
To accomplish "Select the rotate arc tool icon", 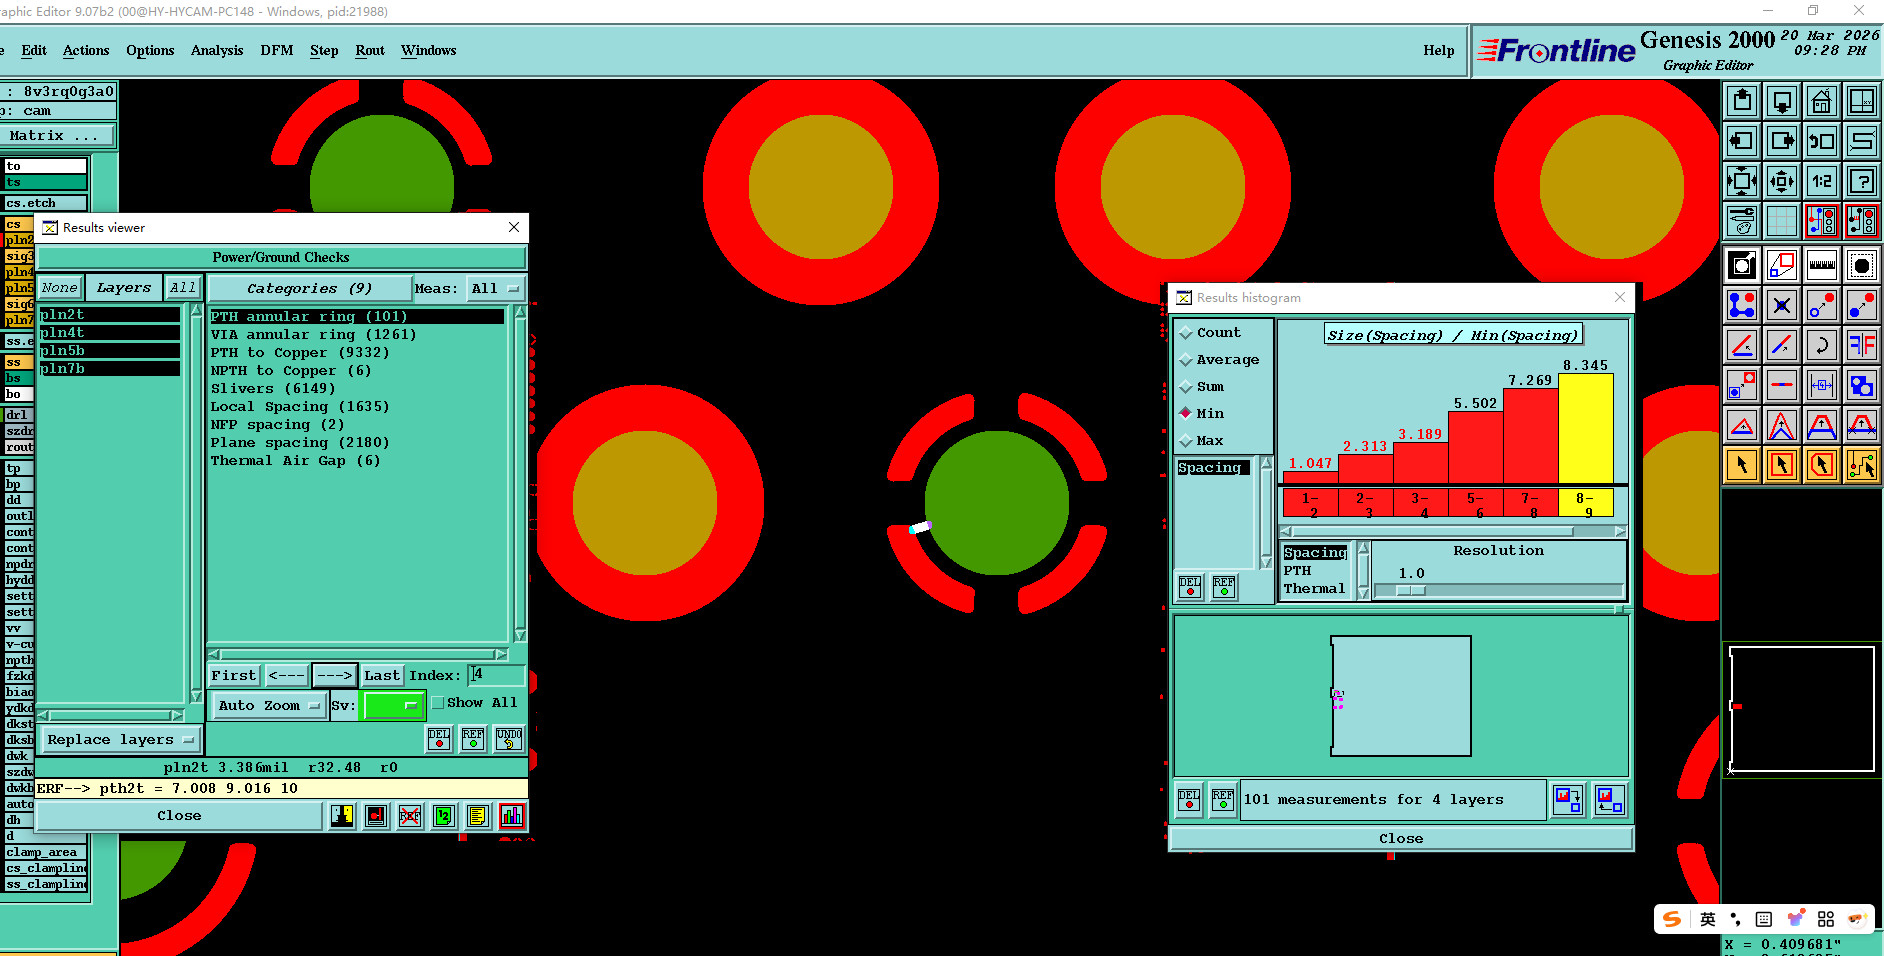I will pos(1822,345).
